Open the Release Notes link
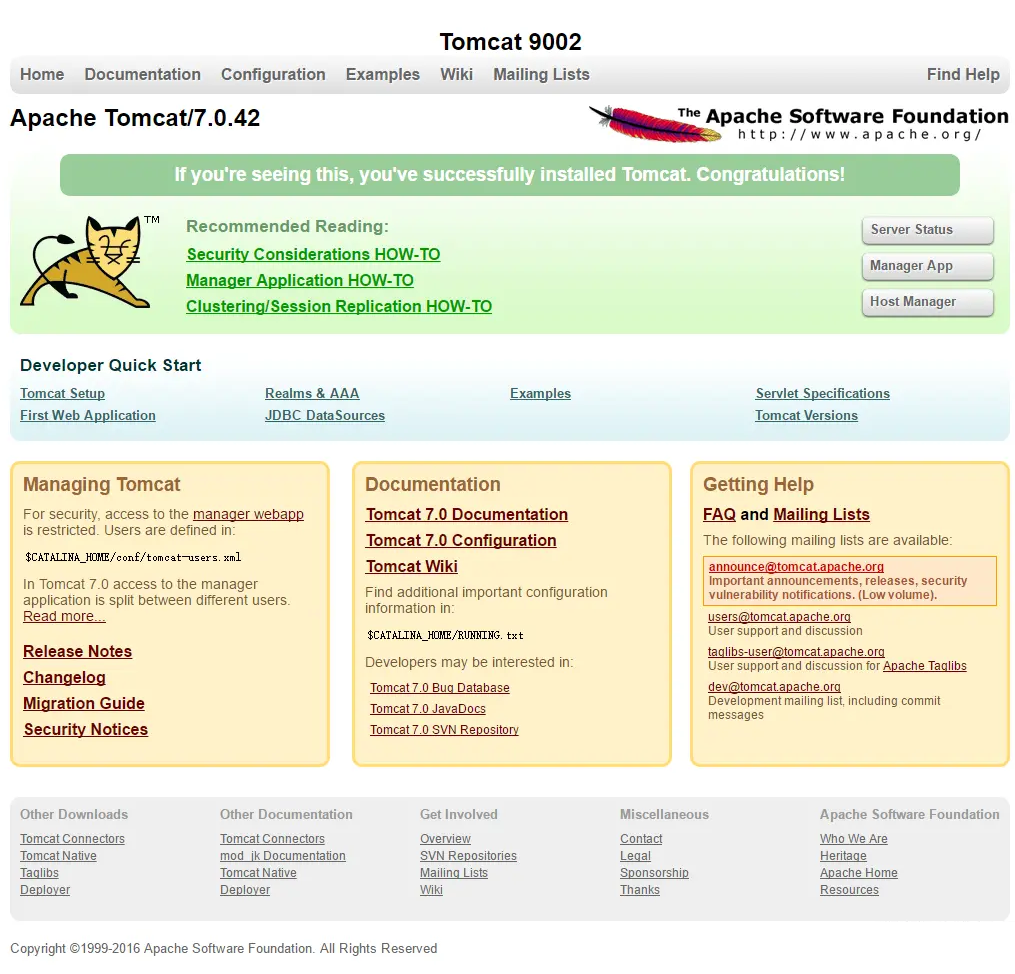 (78, 651)
